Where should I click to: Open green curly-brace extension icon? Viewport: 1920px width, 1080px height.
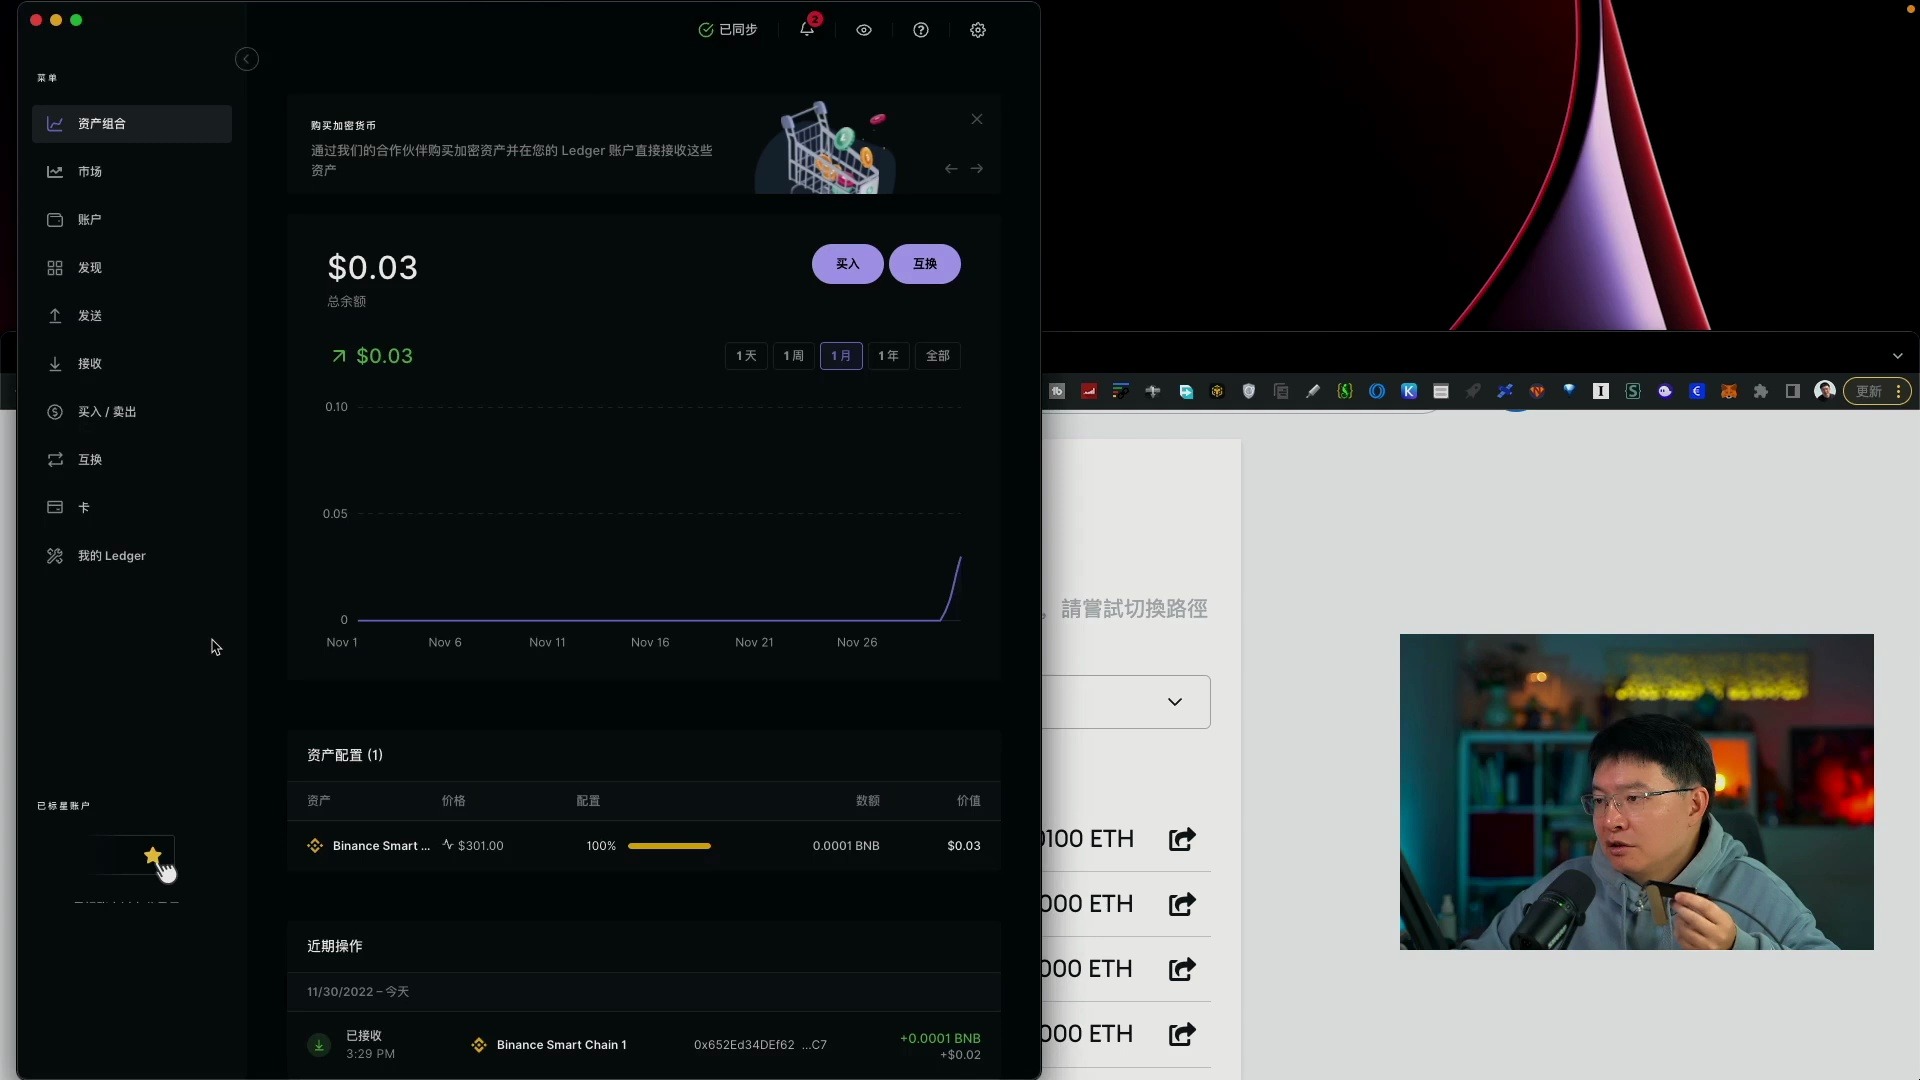coord(1345,392)
